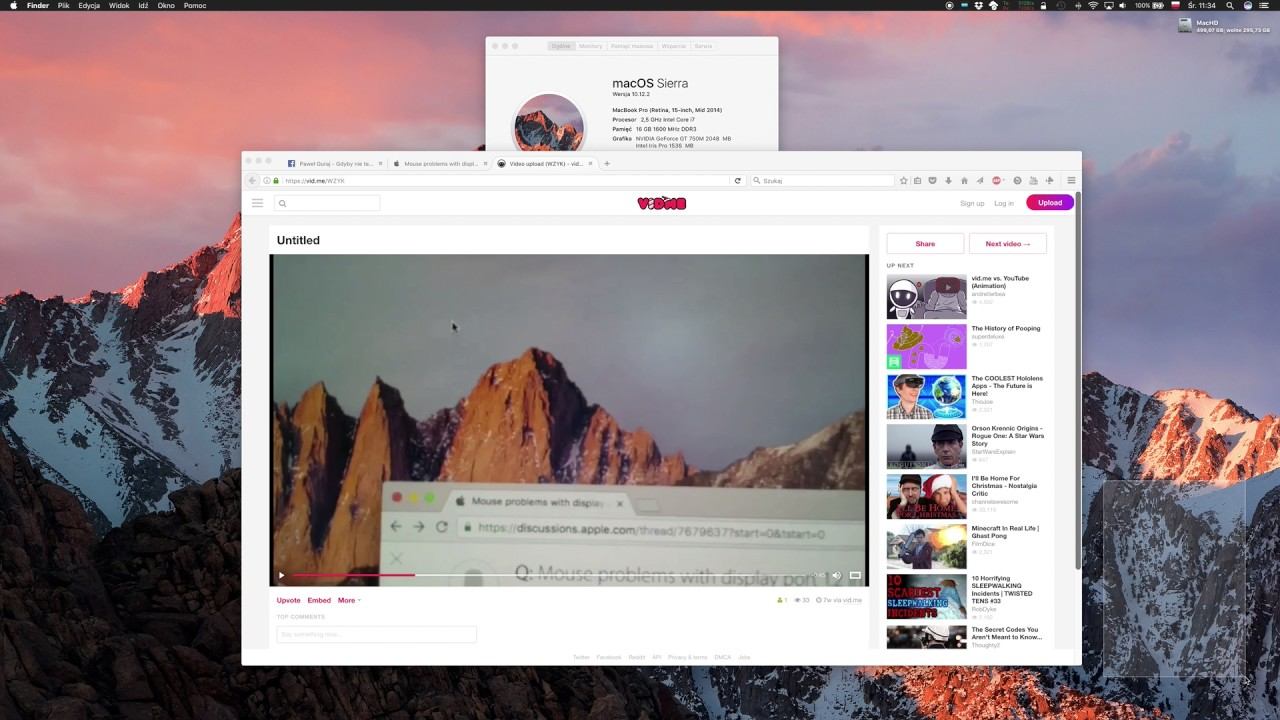
Task: Open I'll Be Home For Christmas thumbnail
Action: click(926, 497)
